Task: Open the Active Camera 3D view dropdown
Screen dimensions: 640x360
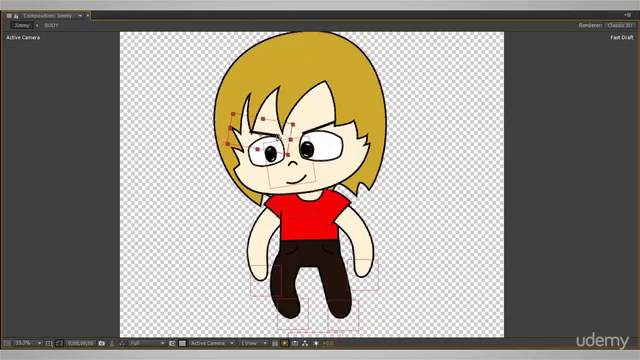Action: pos(212,343)
